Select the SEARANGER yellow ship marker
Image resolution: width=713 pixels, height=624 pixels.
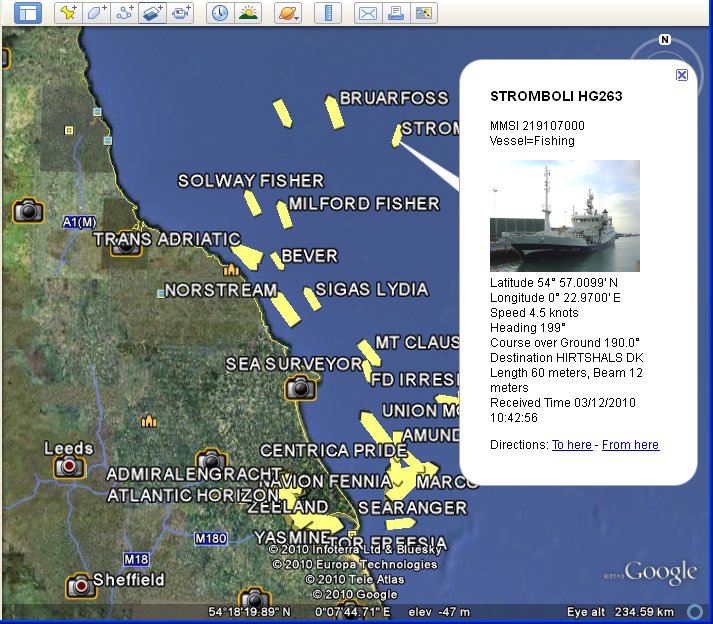click(400, 523)
